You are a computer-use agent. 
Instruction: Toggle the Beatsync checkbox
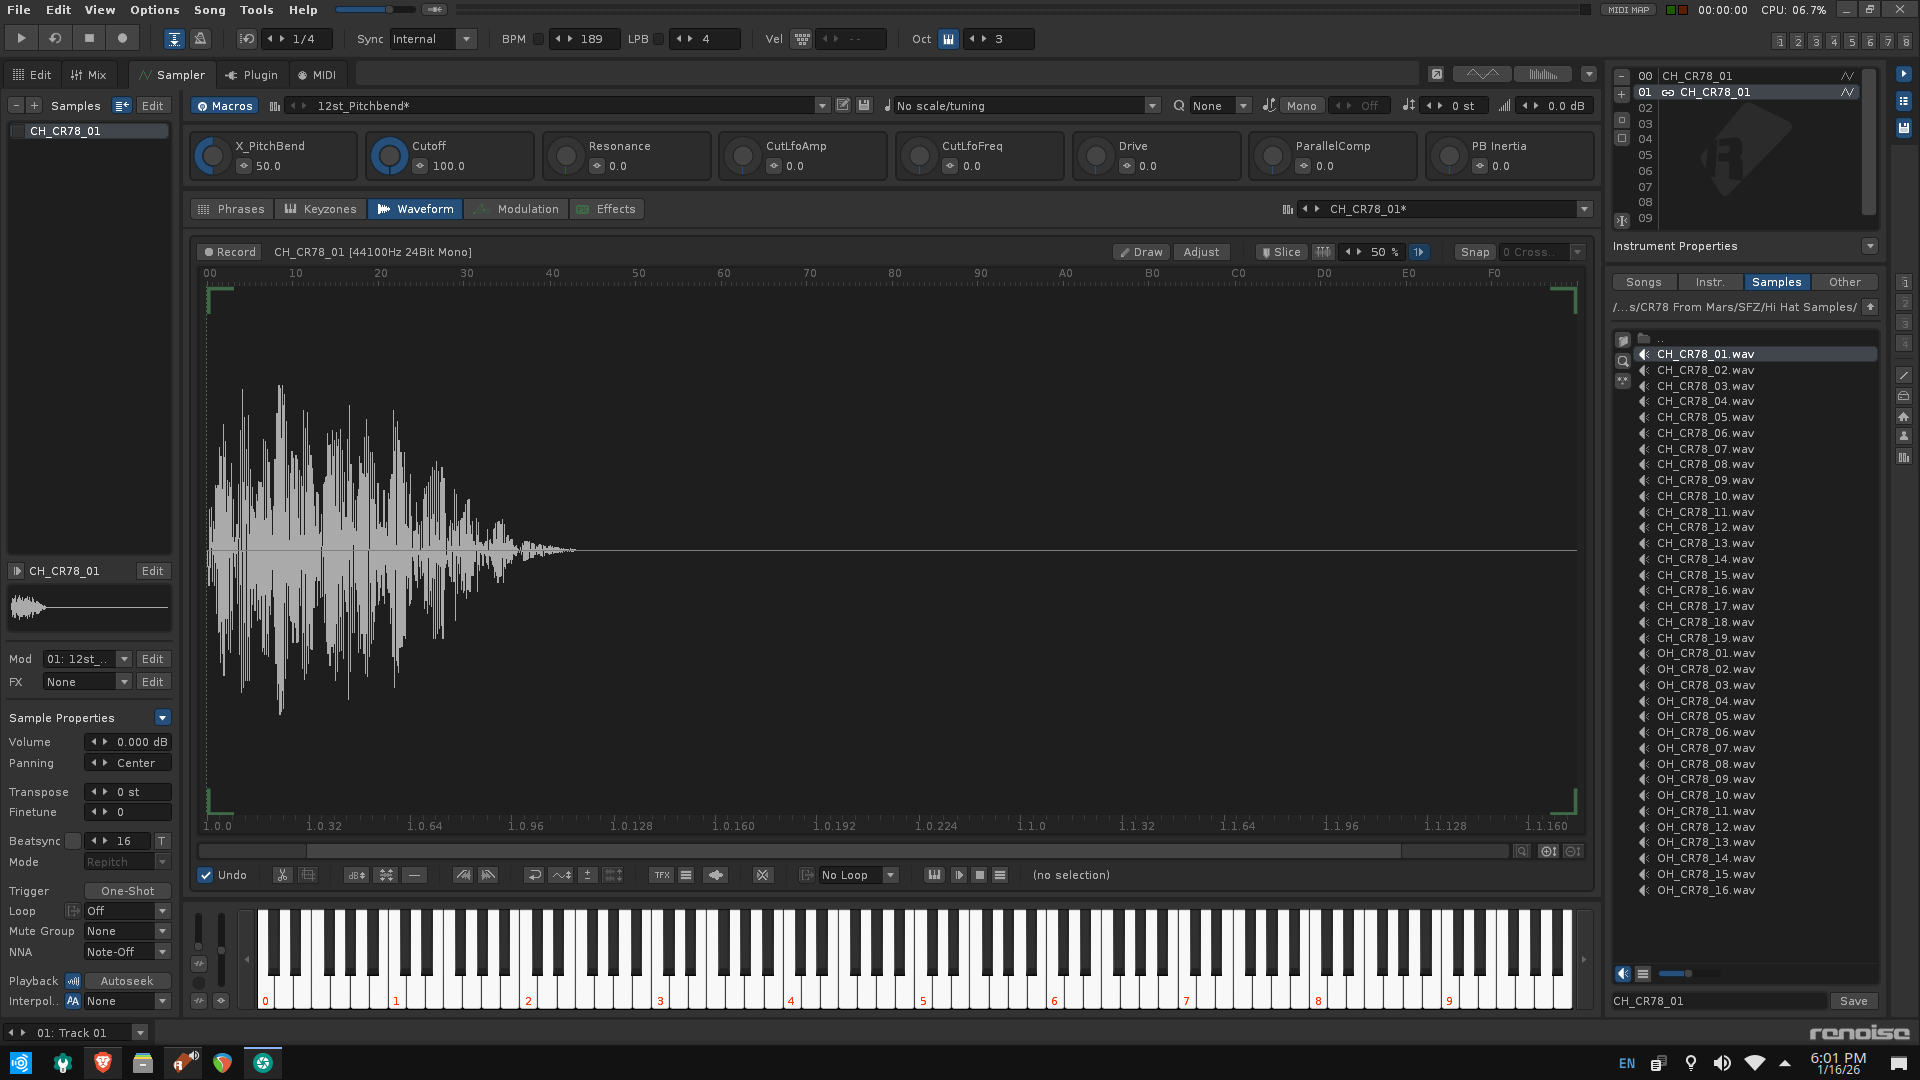[x=73, y=841]
